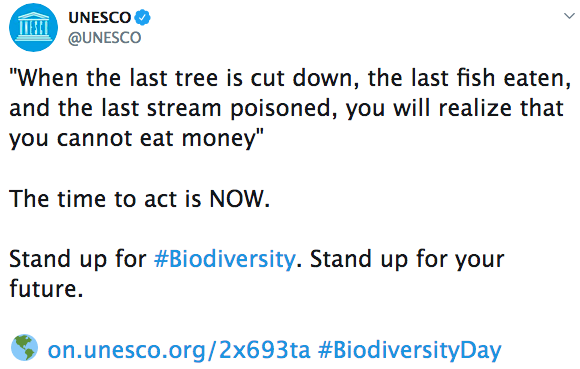This screenshot has height=369, width=580.
Task: Open the tweet options chevron menu
Action: [569, 16]
